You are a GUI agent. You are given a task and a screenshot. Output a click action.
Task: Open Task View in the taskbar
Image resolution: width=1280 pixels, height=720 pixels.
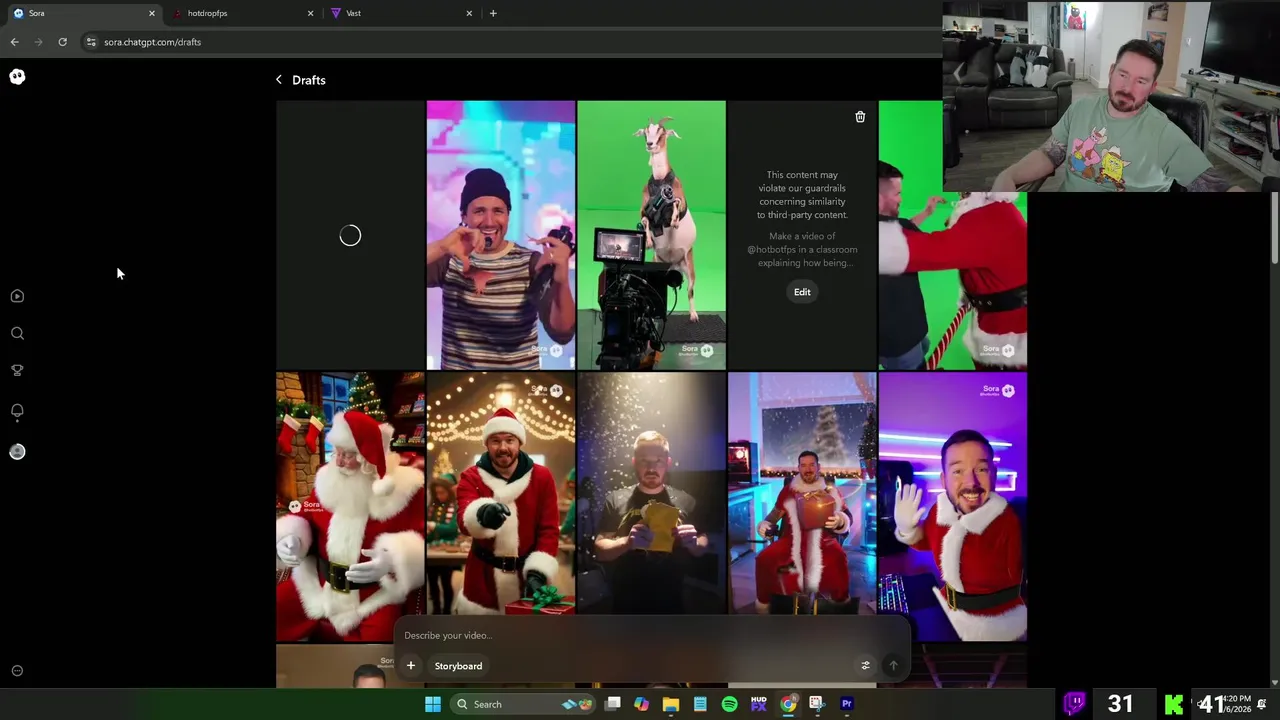point(613,704)
